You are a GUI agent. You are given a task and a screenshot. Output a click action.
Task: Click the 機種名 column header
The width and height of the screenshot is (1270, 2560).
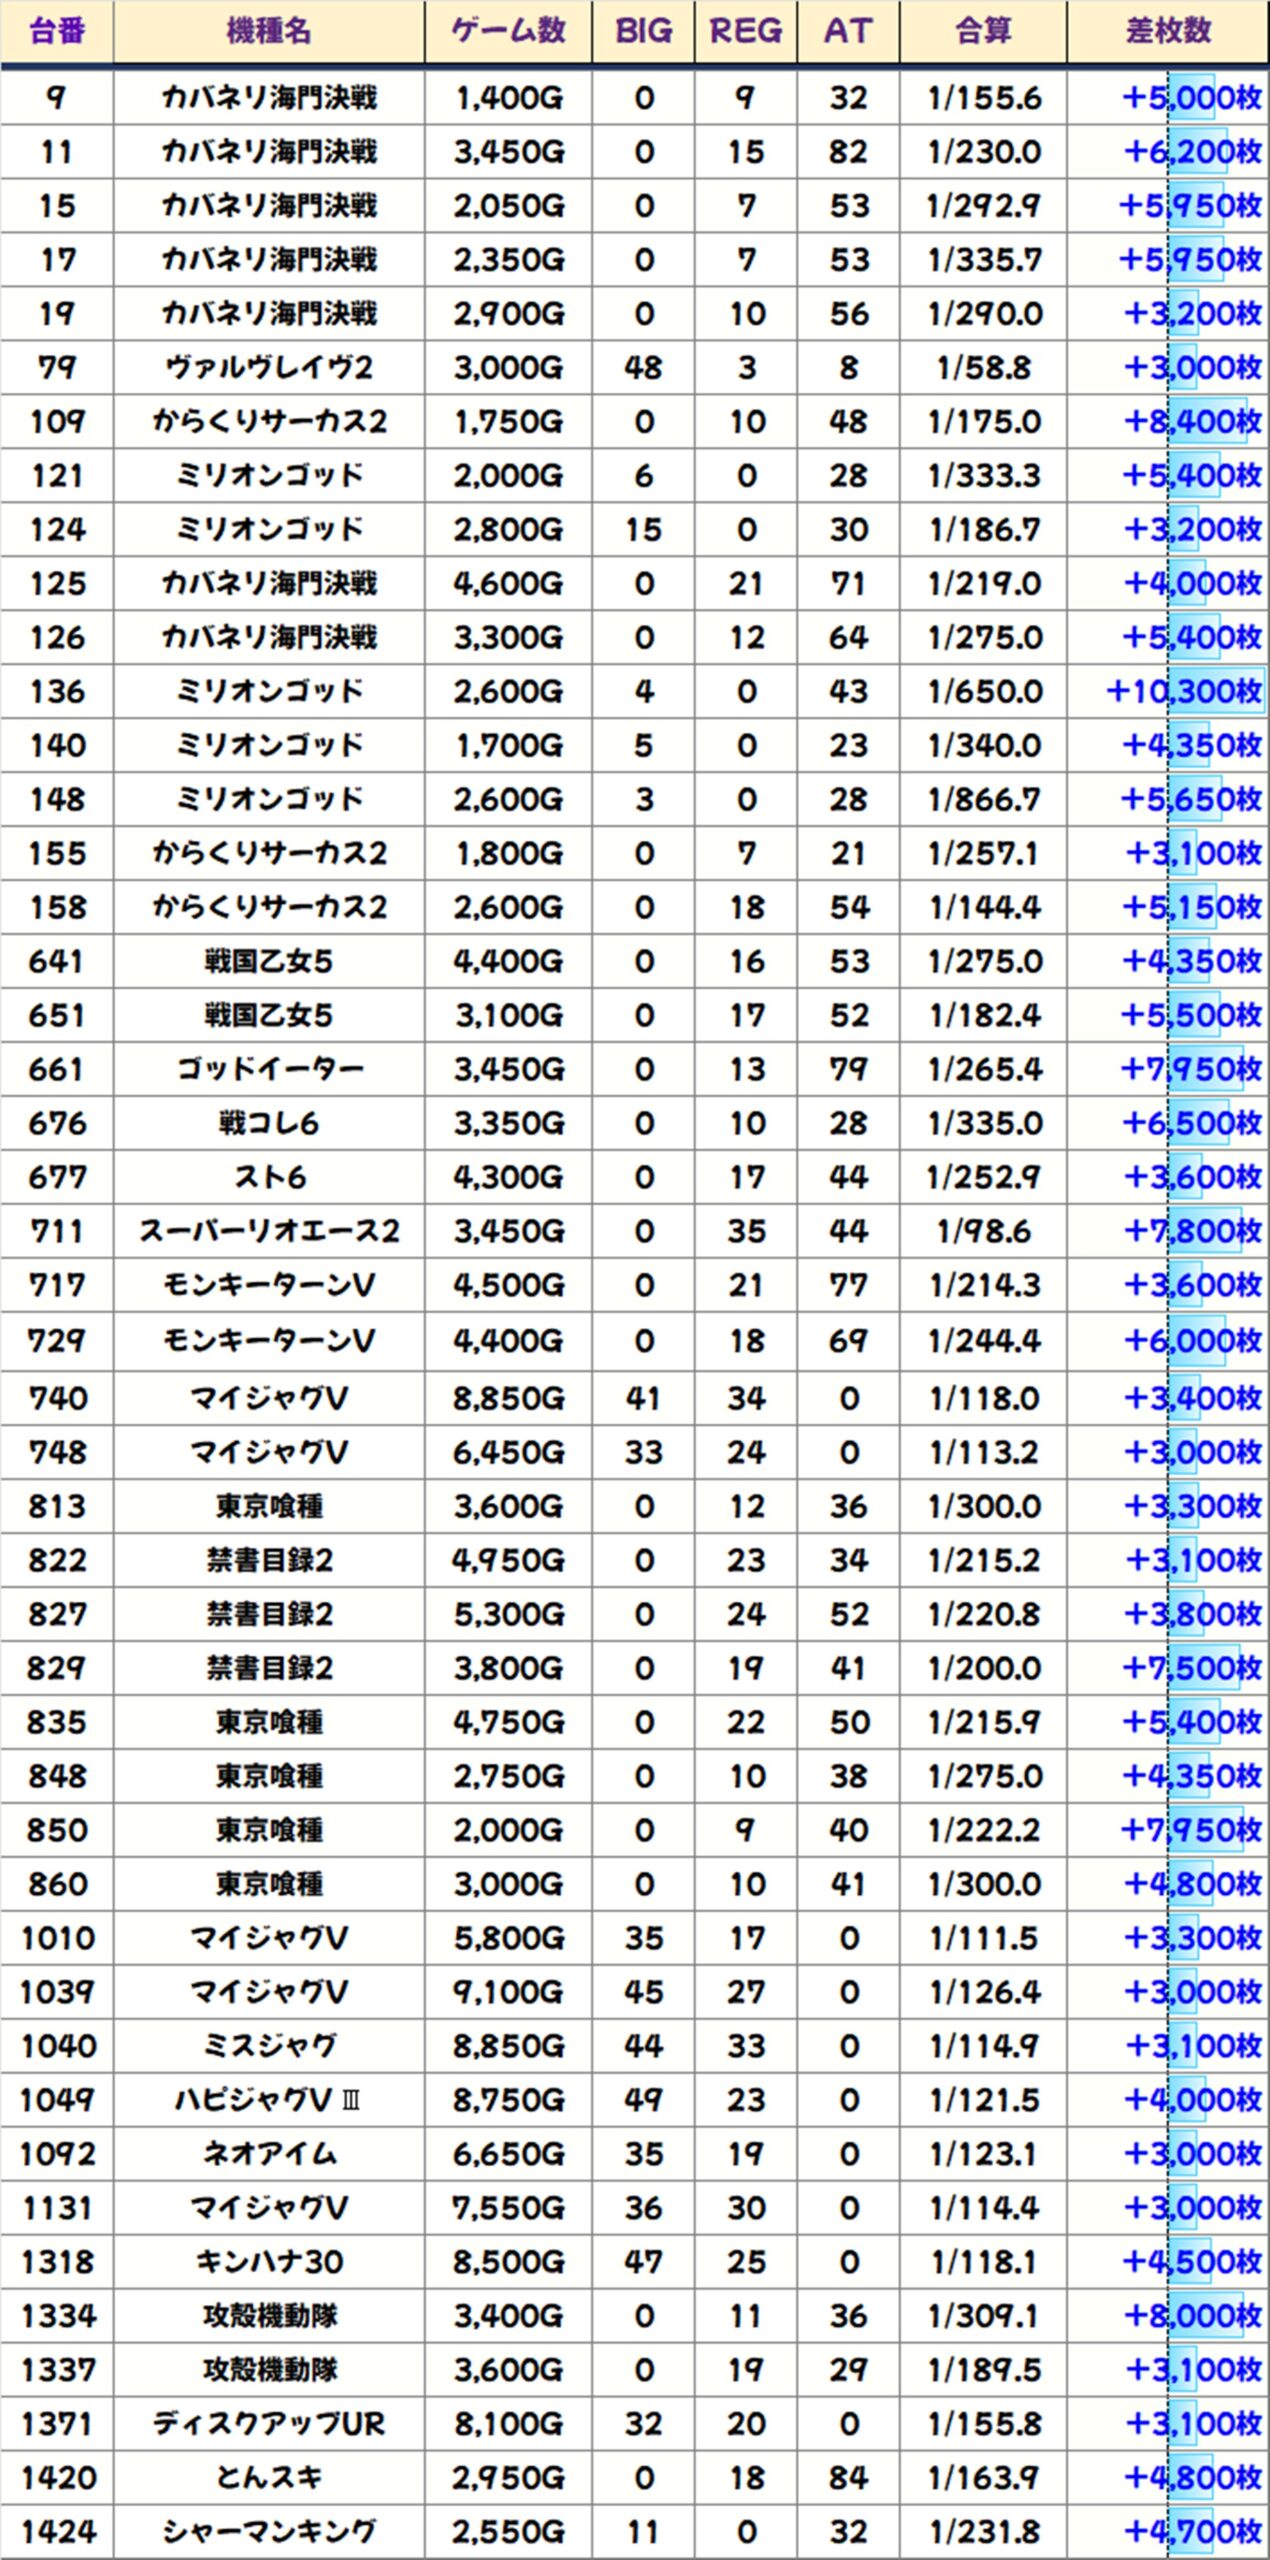269,31
